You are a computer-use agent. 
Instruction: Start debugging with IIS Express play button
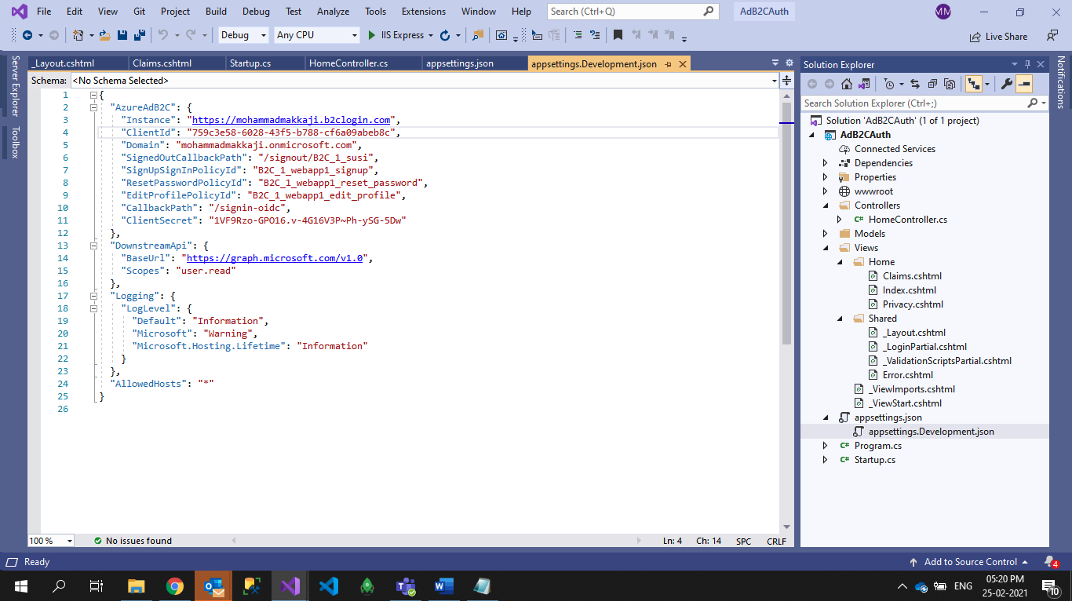372,35
